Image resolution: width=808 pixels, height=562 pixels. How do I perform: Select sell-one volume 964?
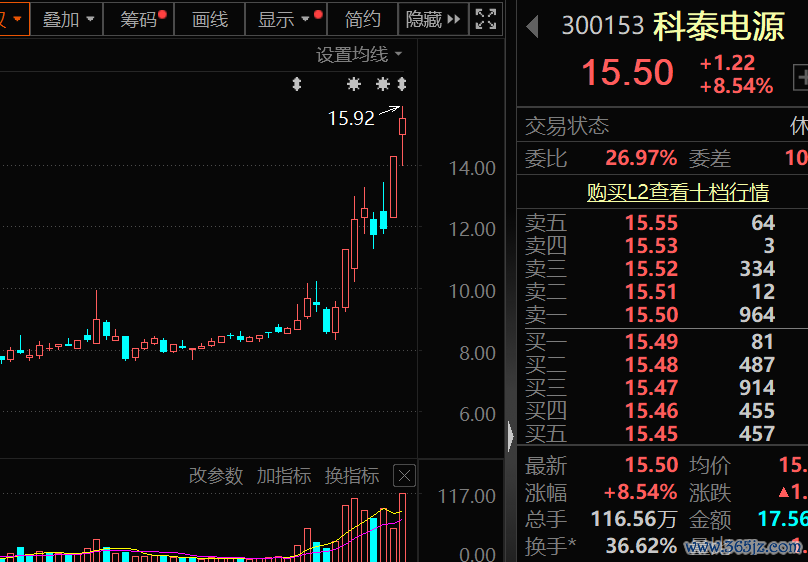[x=757, y=315]
